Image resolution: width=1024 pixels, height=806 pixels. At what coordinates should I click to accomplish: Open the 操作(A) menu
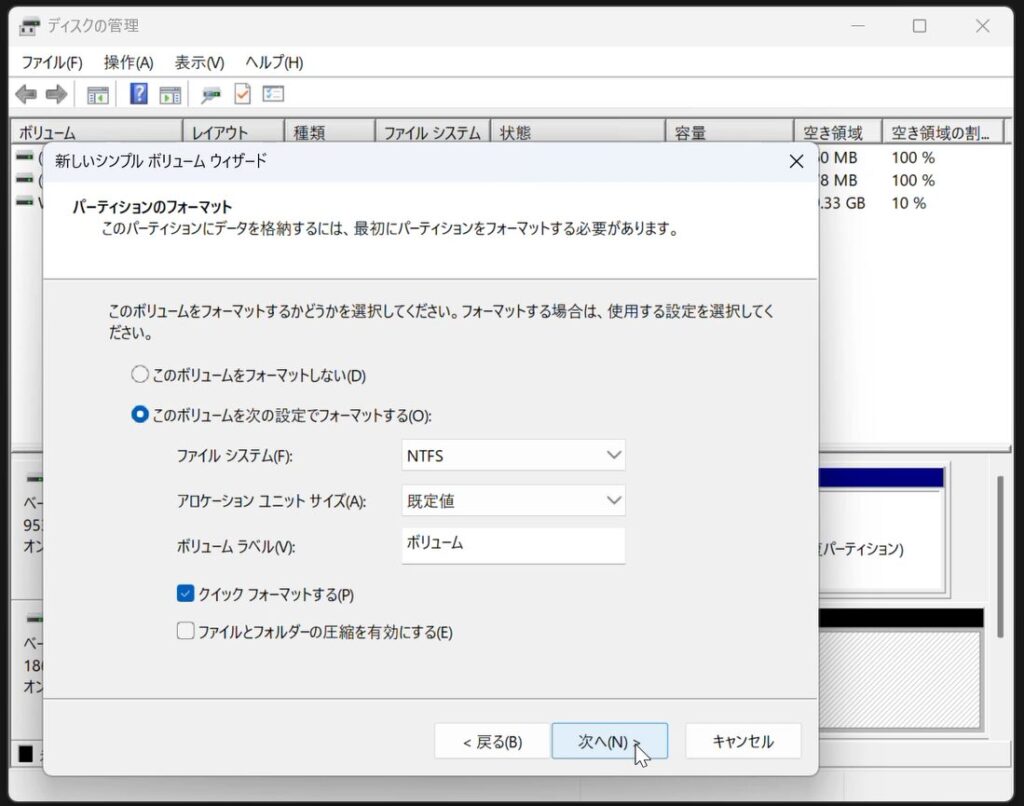(x=129, y=62)
